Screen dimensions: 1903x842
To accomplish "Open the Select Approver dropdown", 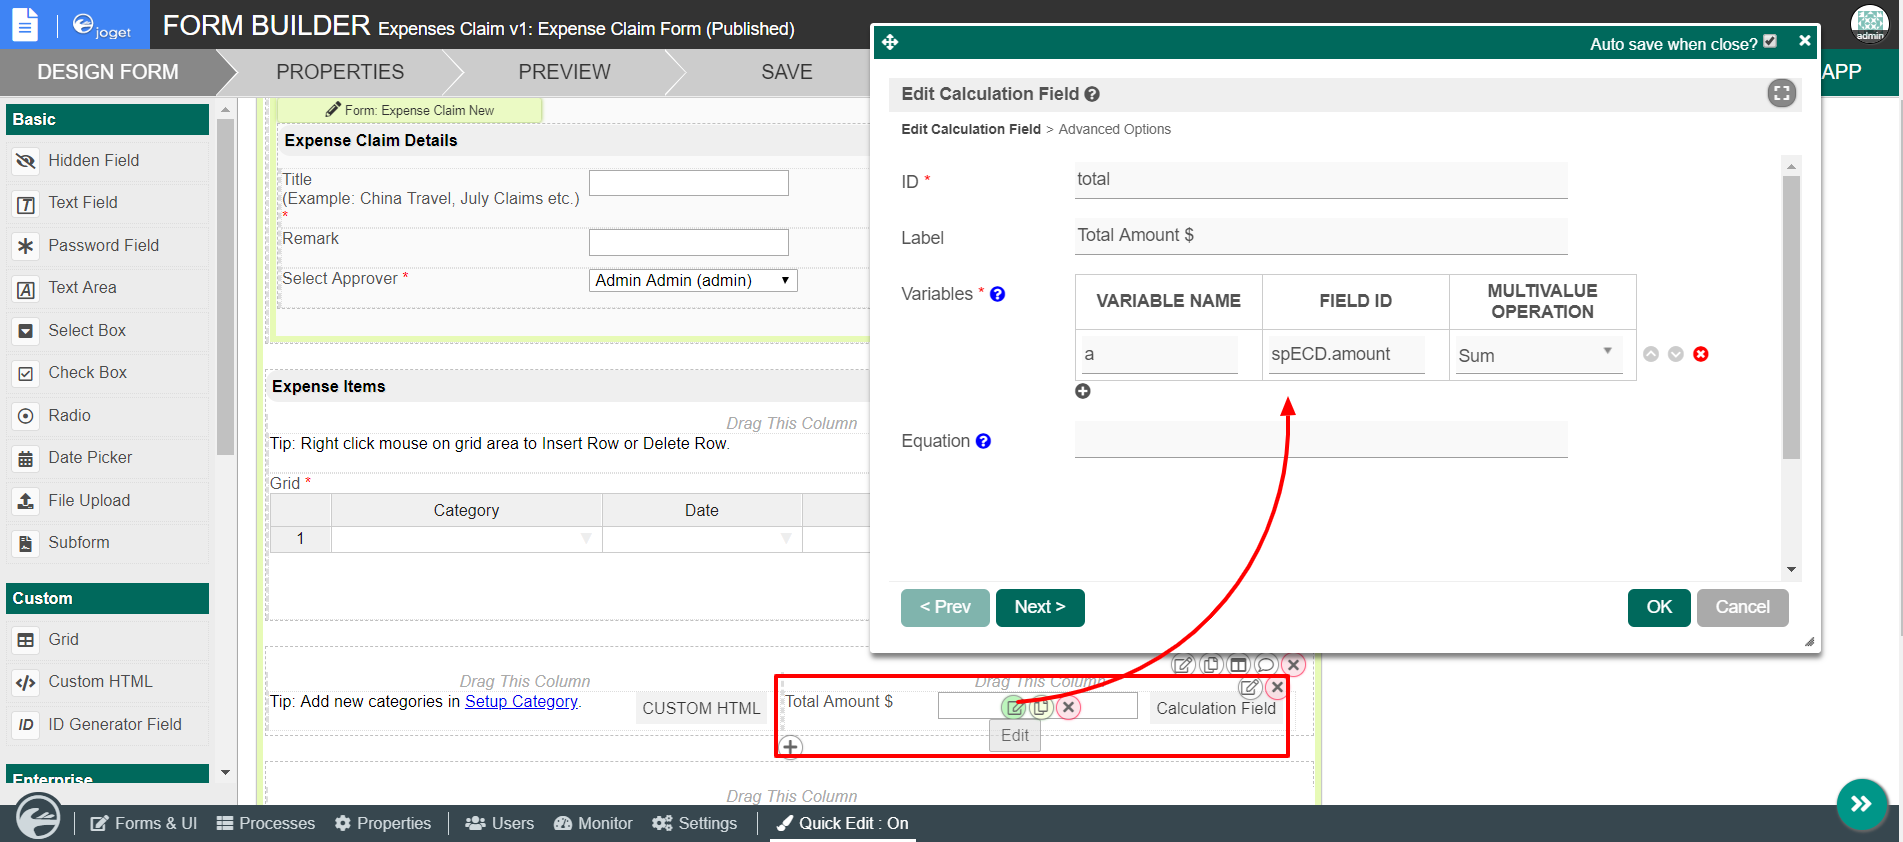I will [692, 281].
